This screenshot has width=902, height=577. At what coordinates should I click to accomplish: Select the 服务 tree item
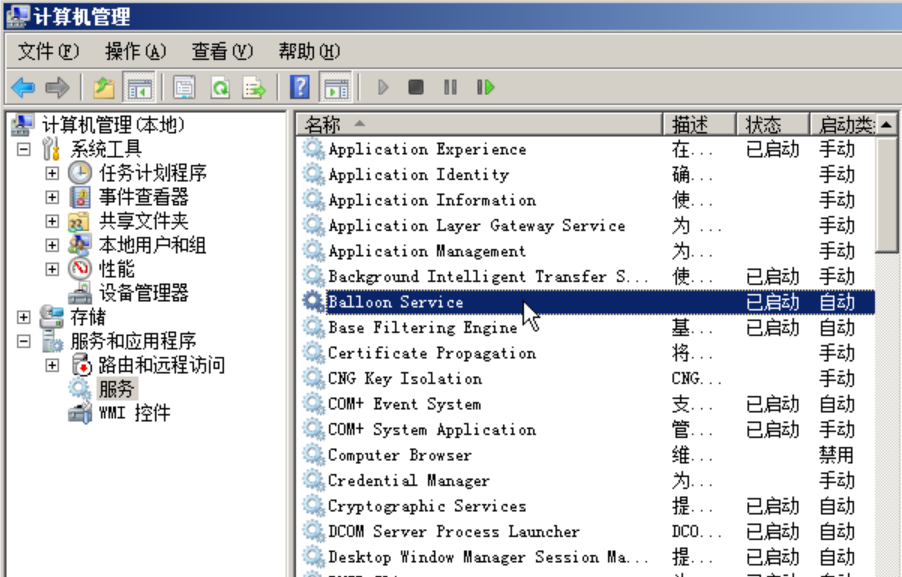[116, 389]
